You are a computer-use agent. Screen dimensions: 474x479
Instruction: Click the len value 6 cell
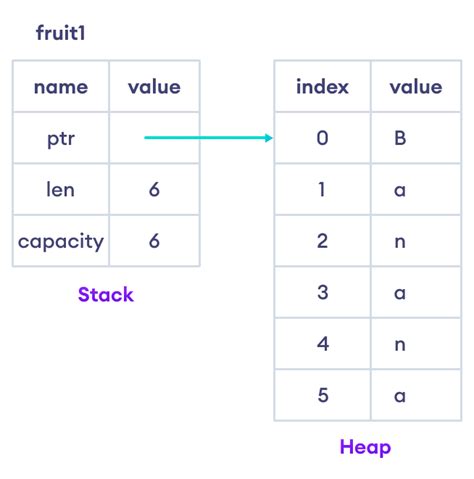(x=154, y=189)
